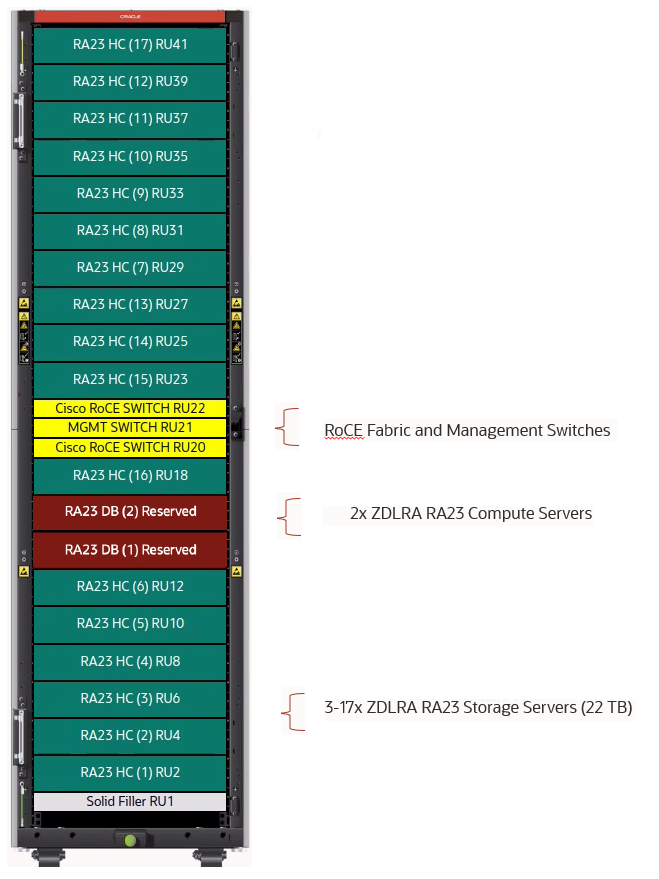Screen dimensions: 659x879
Task: Click the RA23 DB (1) Reserved block
Action: point(130,550)
